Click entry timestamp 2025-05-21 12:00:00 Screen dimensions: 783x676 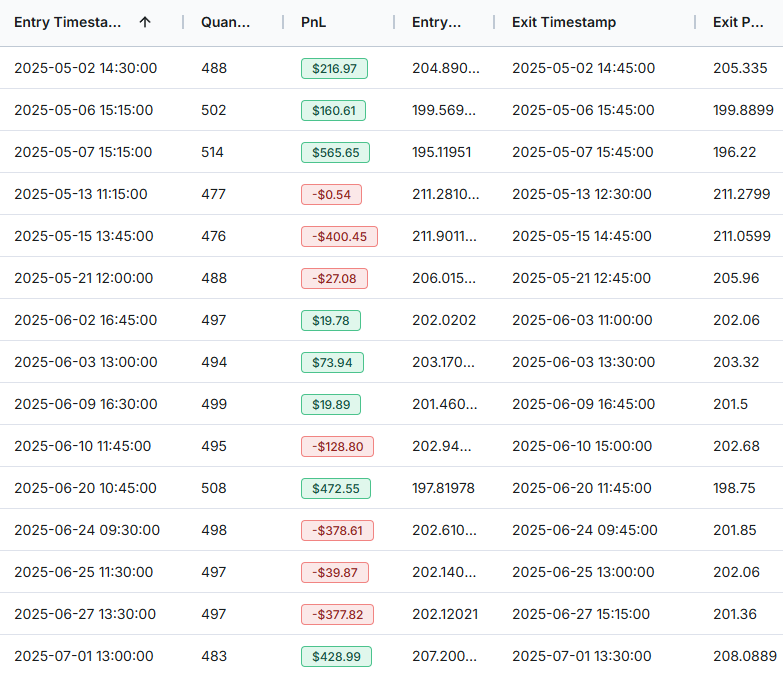pos(83,278)
